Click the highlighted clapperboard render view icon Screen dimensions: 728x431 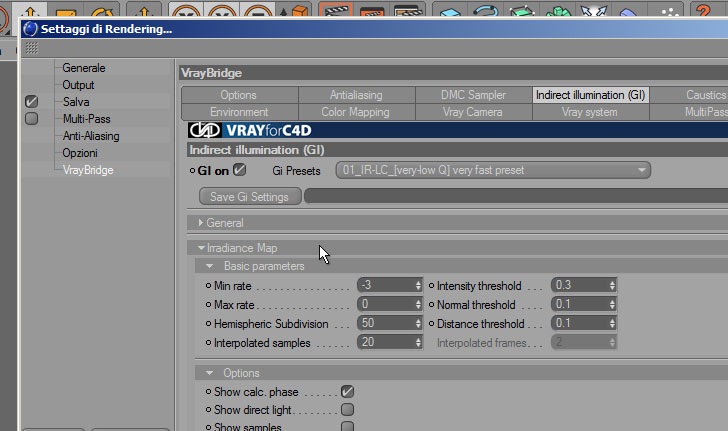click(x=336, y=9)
